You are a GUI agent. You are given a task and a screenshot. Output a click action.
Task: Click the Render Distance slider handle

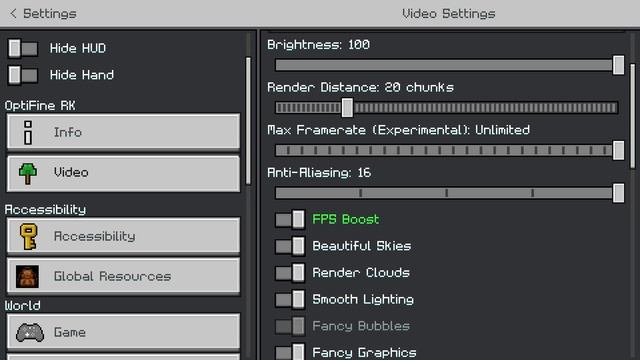[347, 107]
